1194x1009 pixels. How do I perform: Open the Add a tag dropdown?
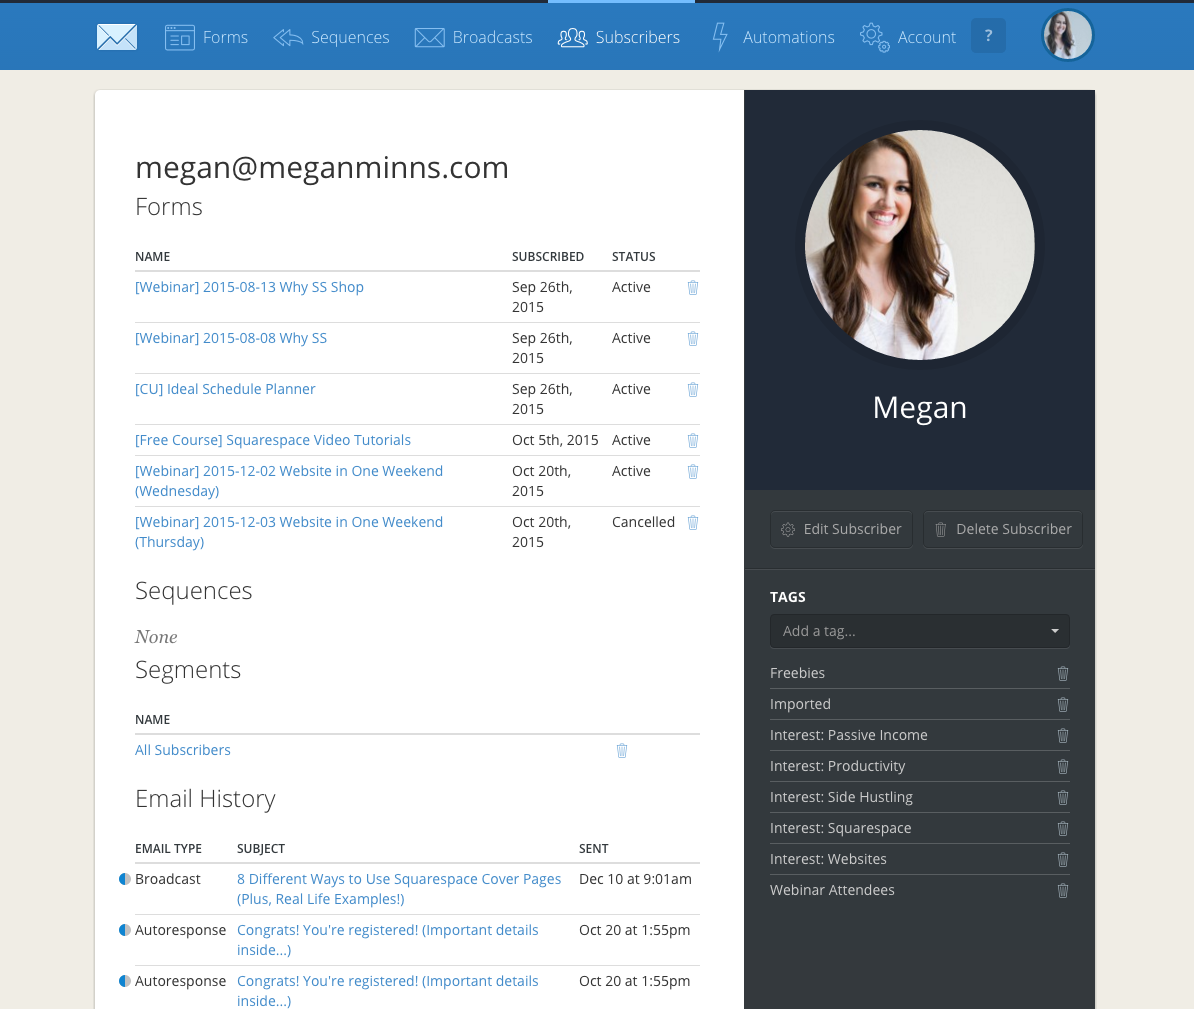coord(920,631)
